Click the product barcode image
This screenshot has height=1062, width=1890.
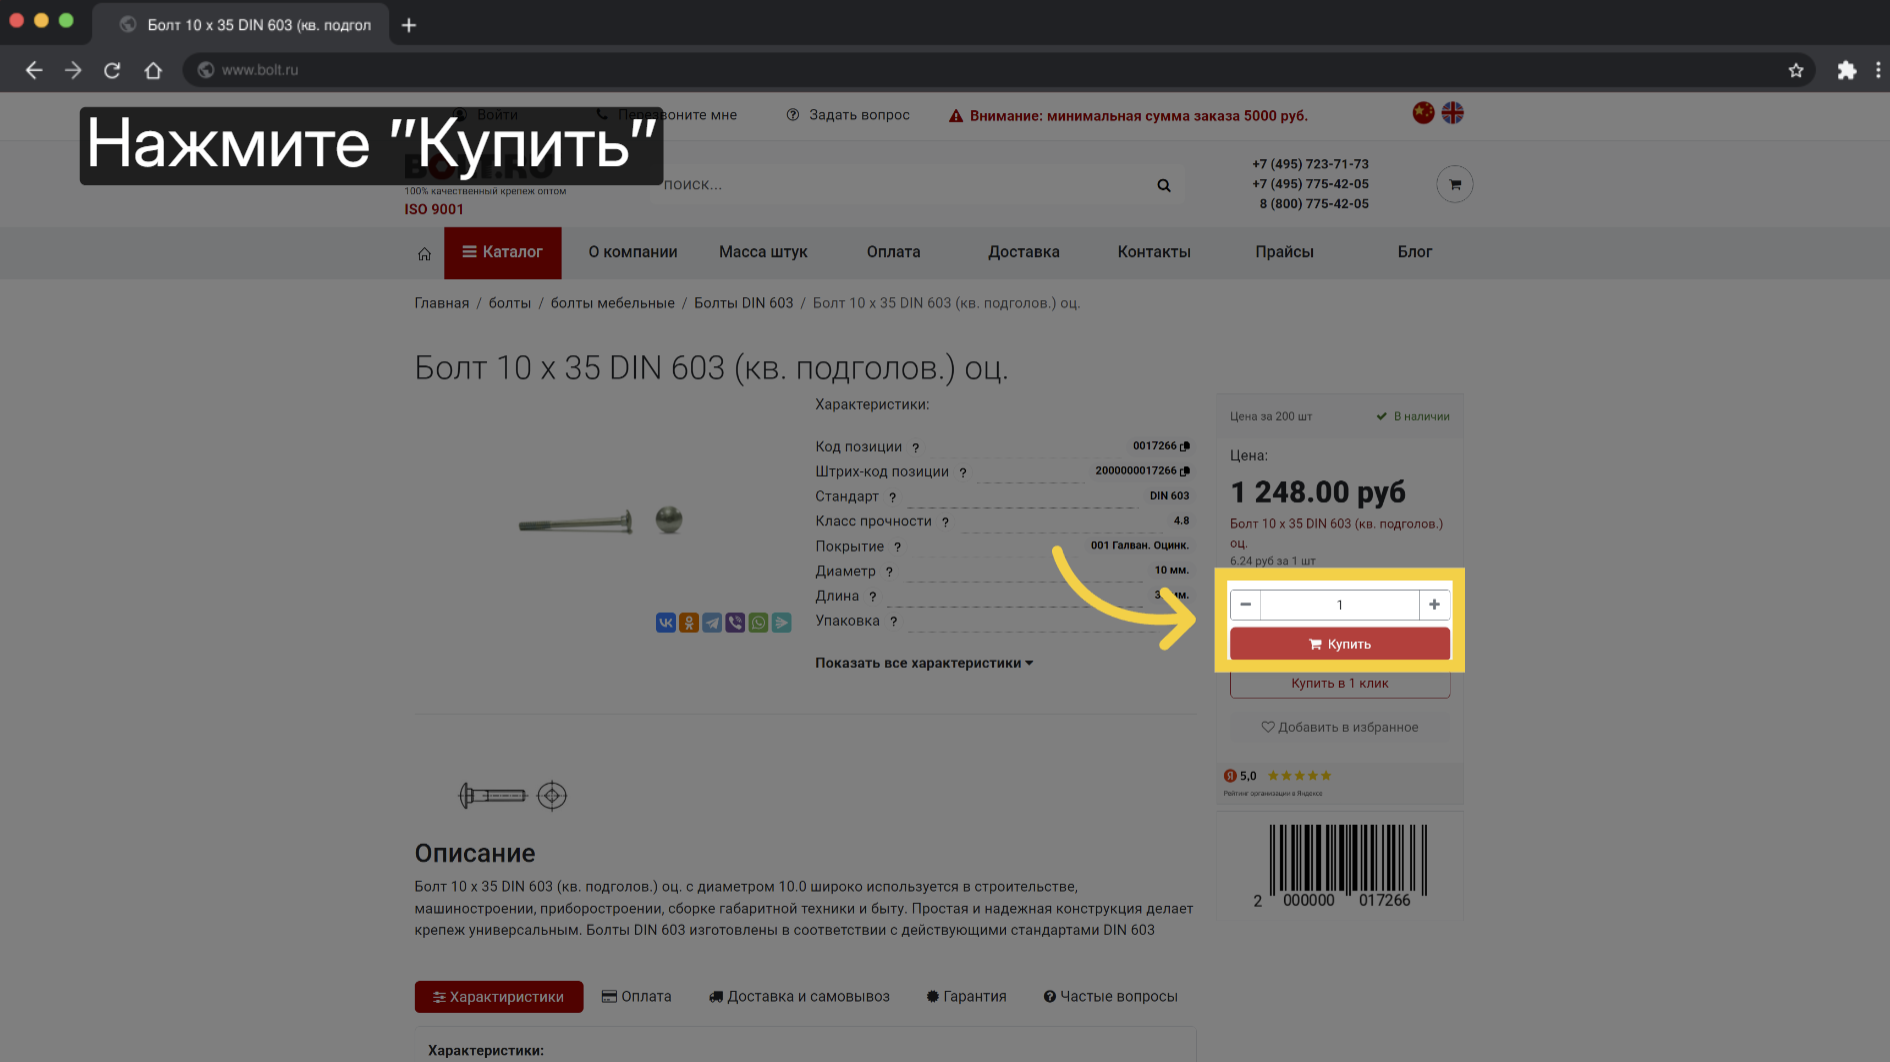[x=1340, y=865]
